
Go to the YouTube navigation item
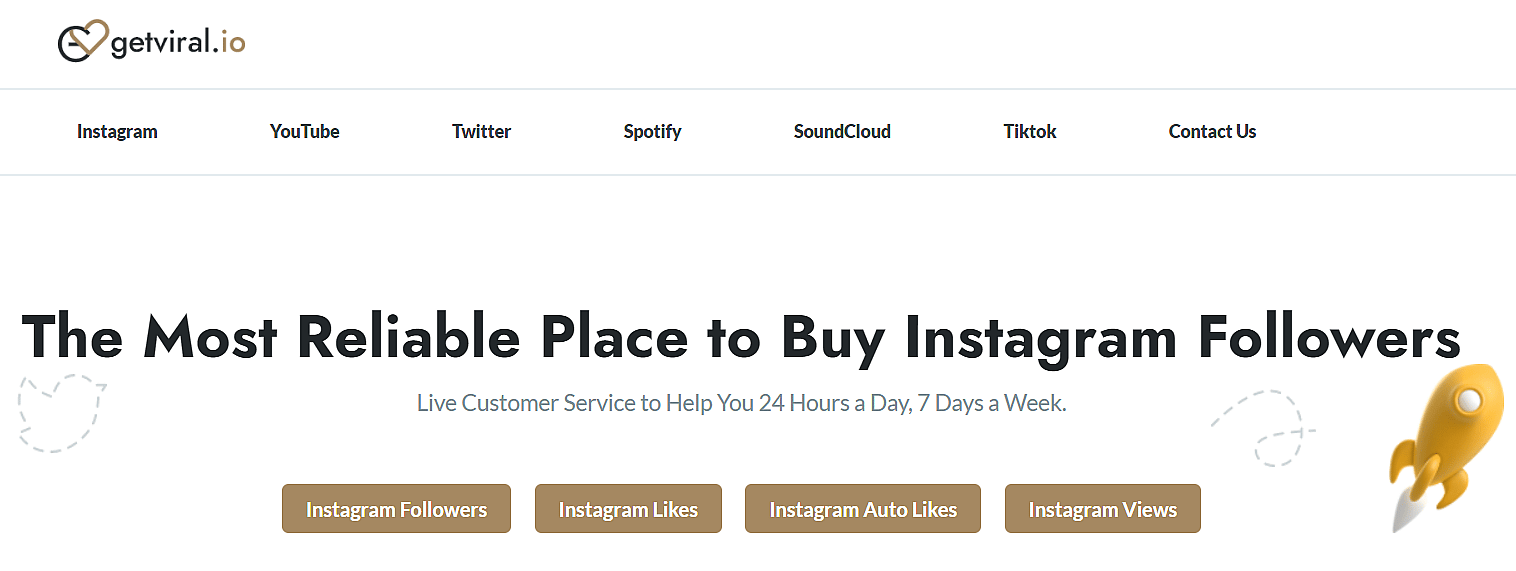coord(304,132)
